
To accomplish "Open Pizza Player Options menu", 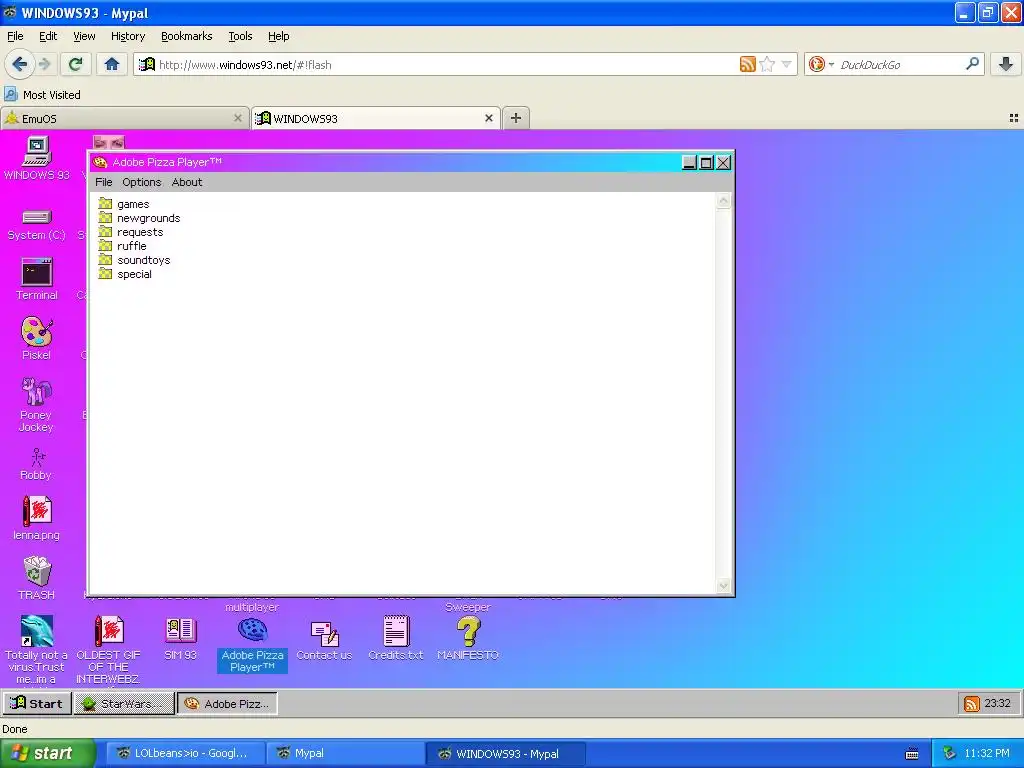I will (142, 182).
